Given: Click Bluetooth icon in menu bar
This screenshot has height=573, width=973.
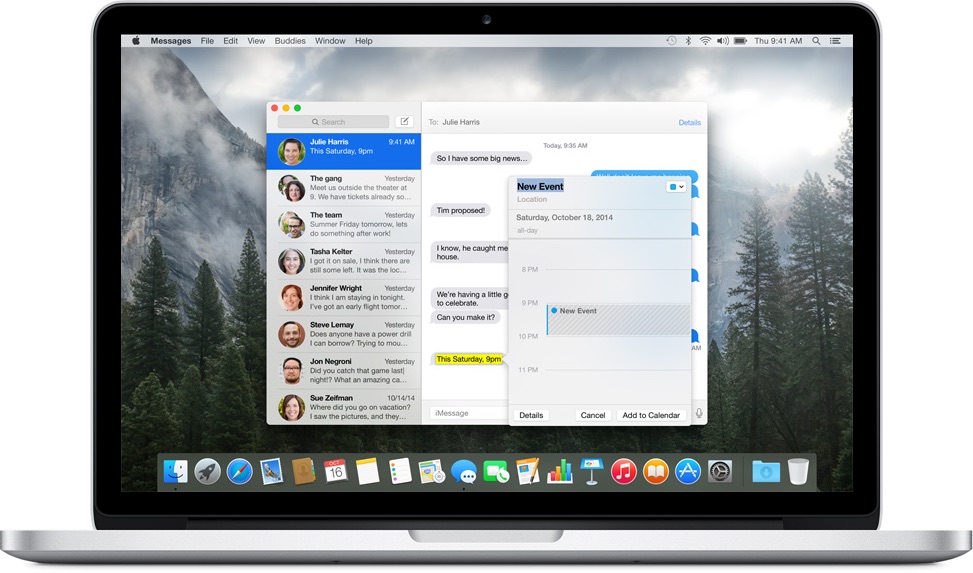Looking at the screenshot, I should point(688,40).
